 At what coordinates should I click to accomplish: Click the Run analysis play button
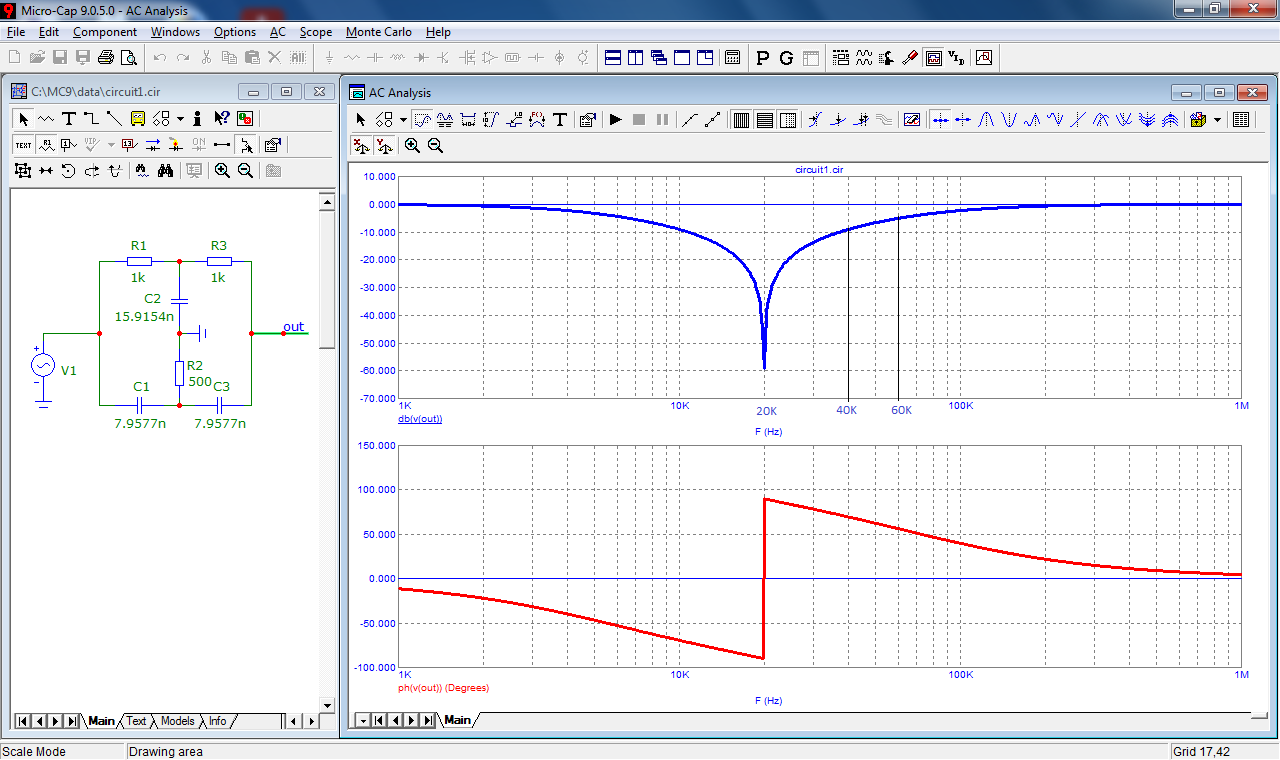click(616, 120)
